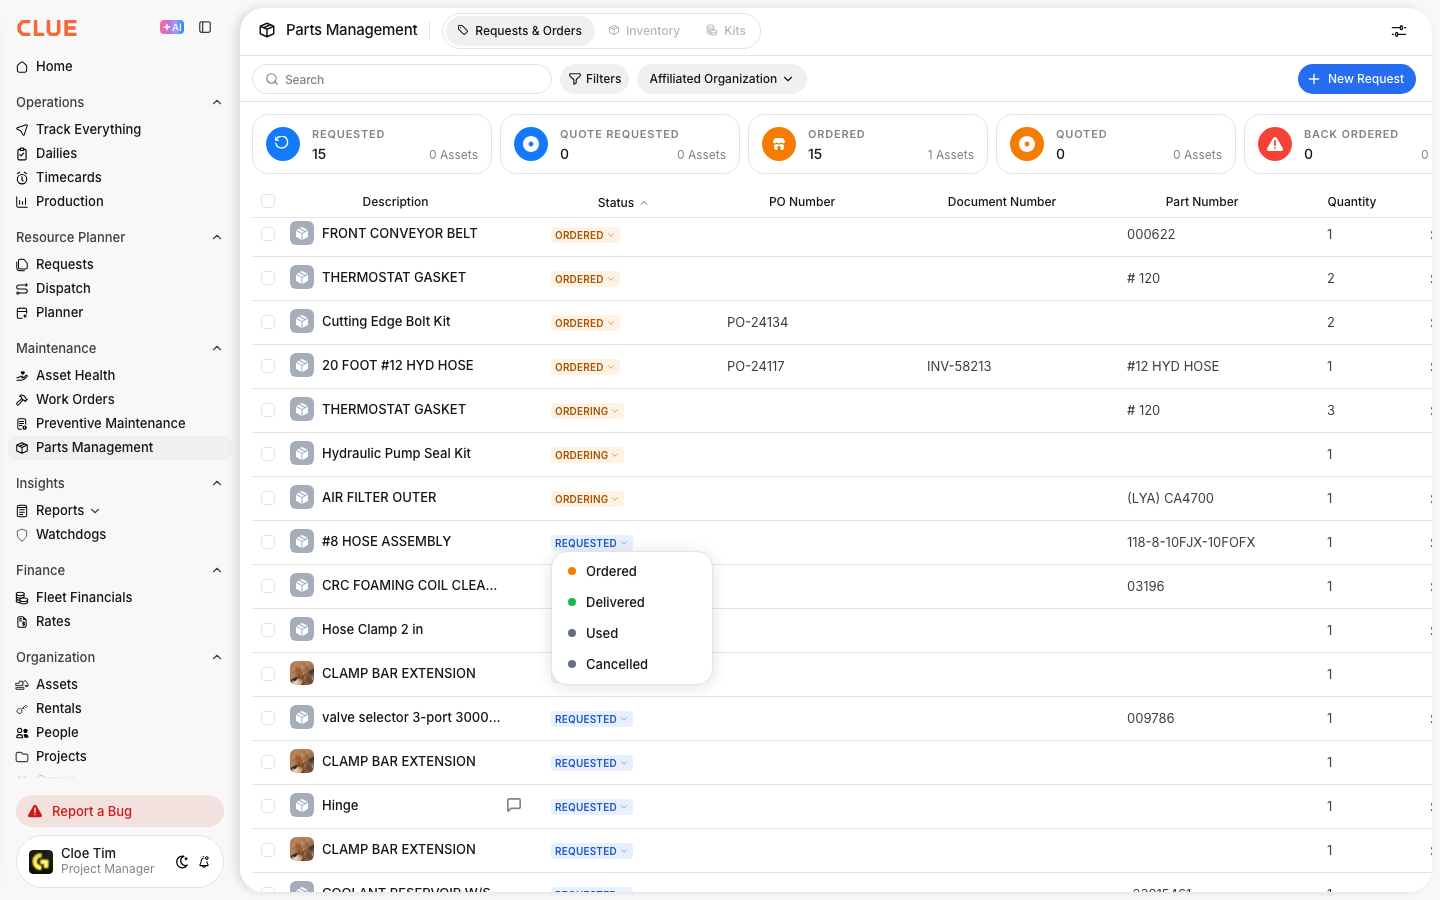Open the Affiliated Organization dropdown
This screenshot has height=900, width=1440.
pos(721,79)
